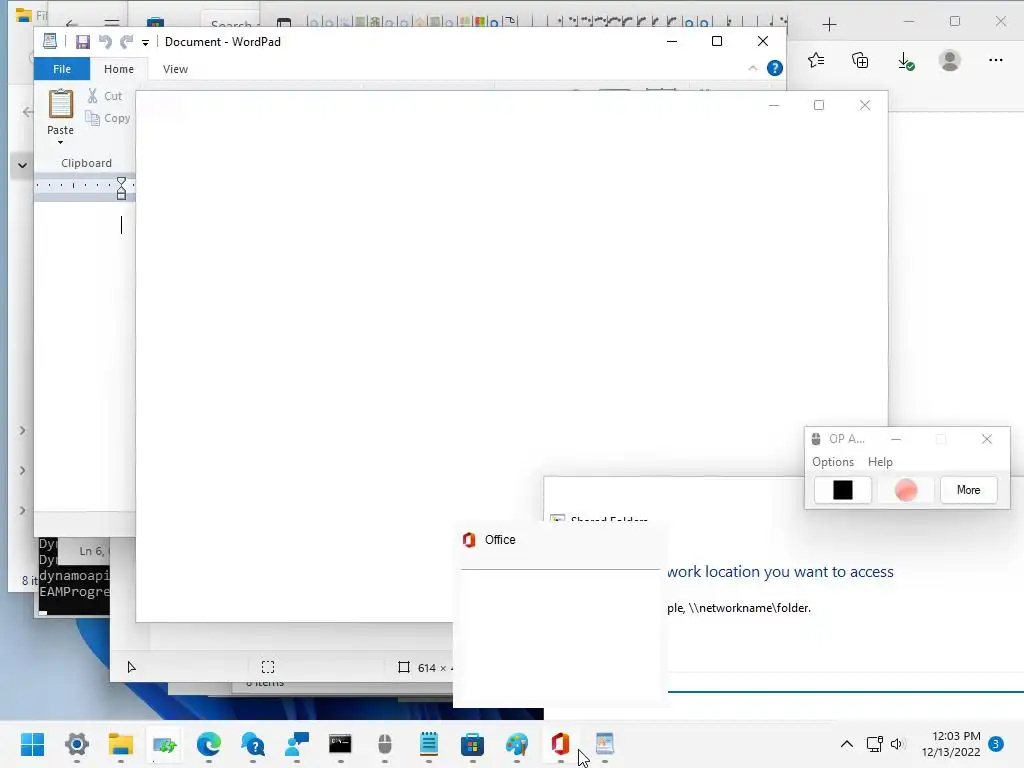Open Get Help app from taskbar
The width and height of the screenshot is (1024, 768).
[252, 744]
